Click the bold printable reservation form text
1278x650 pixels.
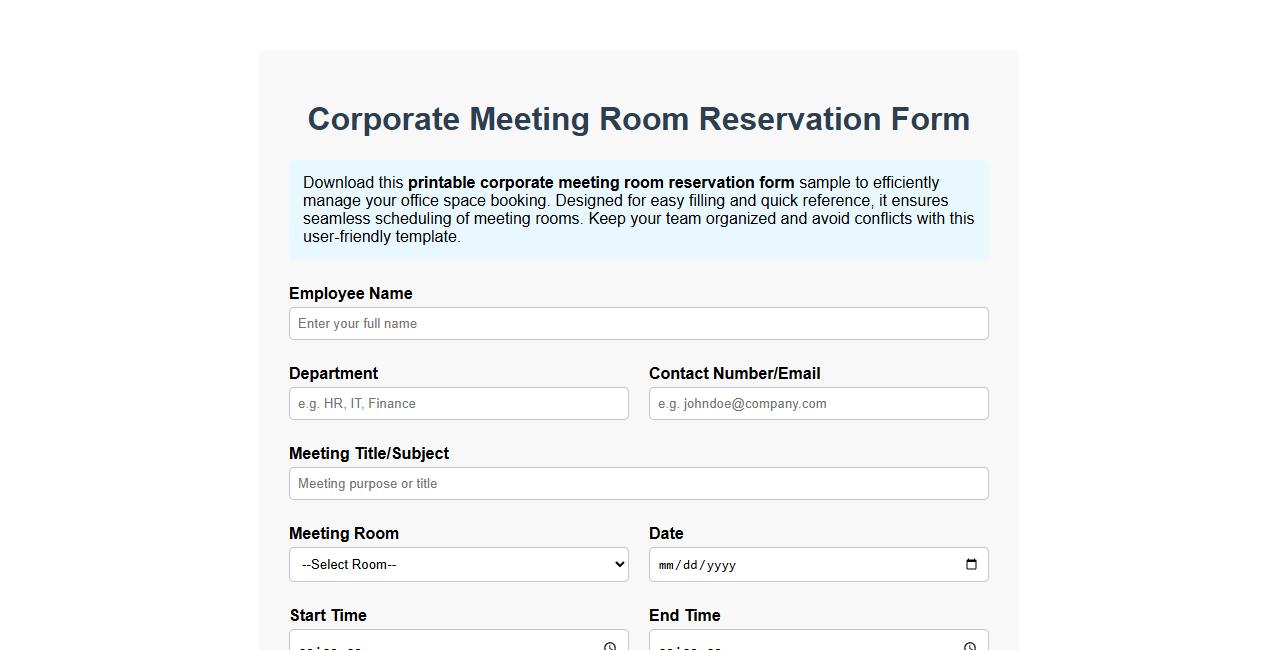(601, 182)
